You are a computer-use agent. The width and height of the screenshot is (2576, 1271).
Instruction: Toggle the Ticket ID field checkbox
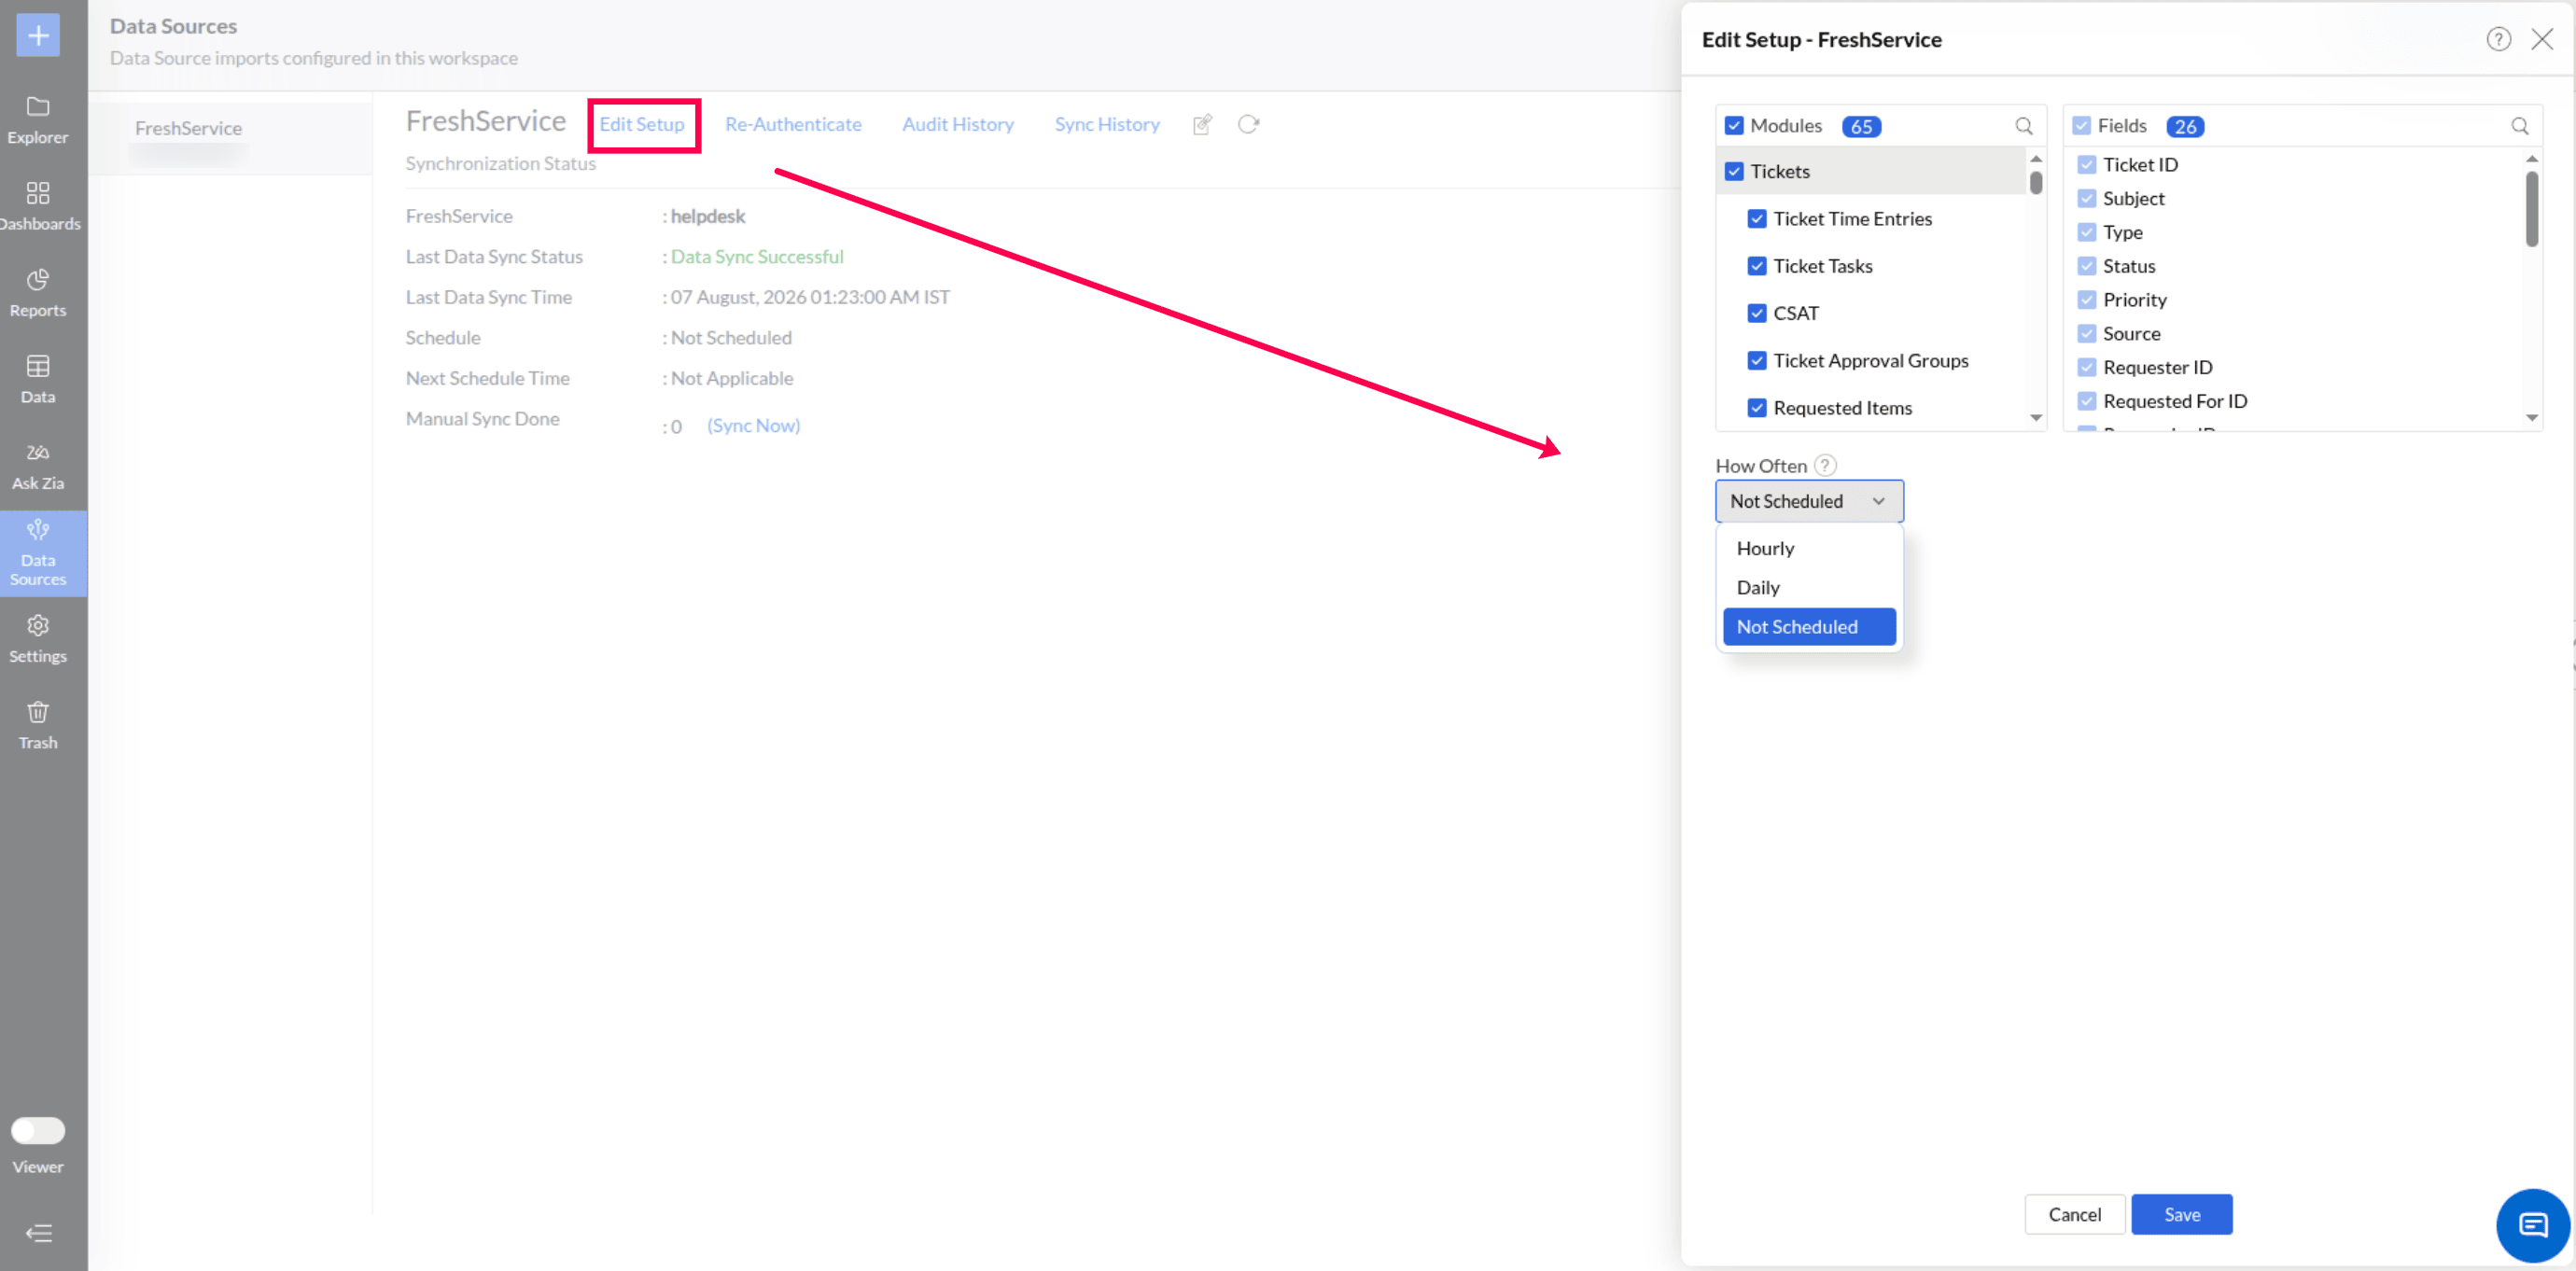click(2087, 165)
